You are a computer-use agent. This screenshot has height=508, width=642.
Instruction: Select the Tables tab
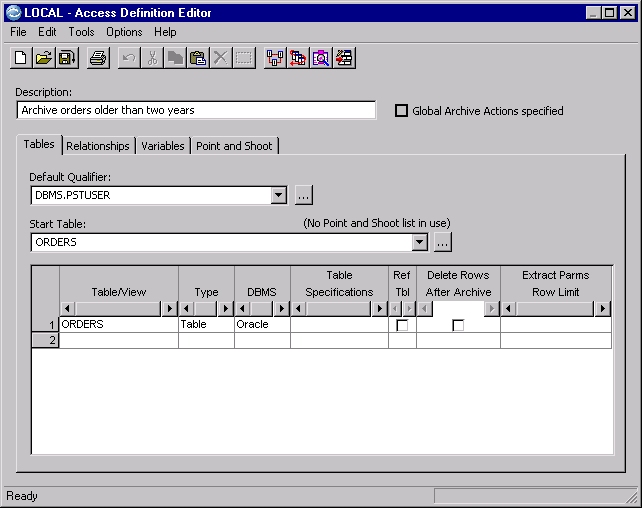point(39,144)
